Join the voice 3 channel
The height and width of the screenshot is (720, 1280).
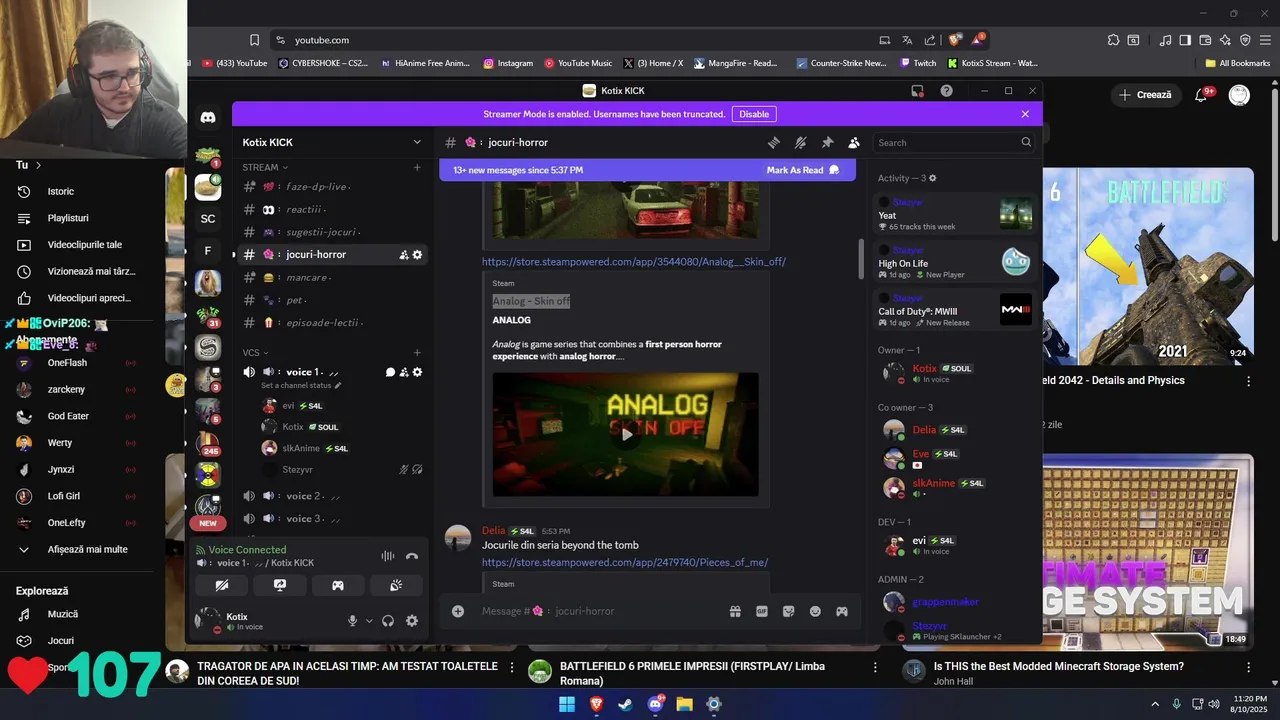pos(332,518)
